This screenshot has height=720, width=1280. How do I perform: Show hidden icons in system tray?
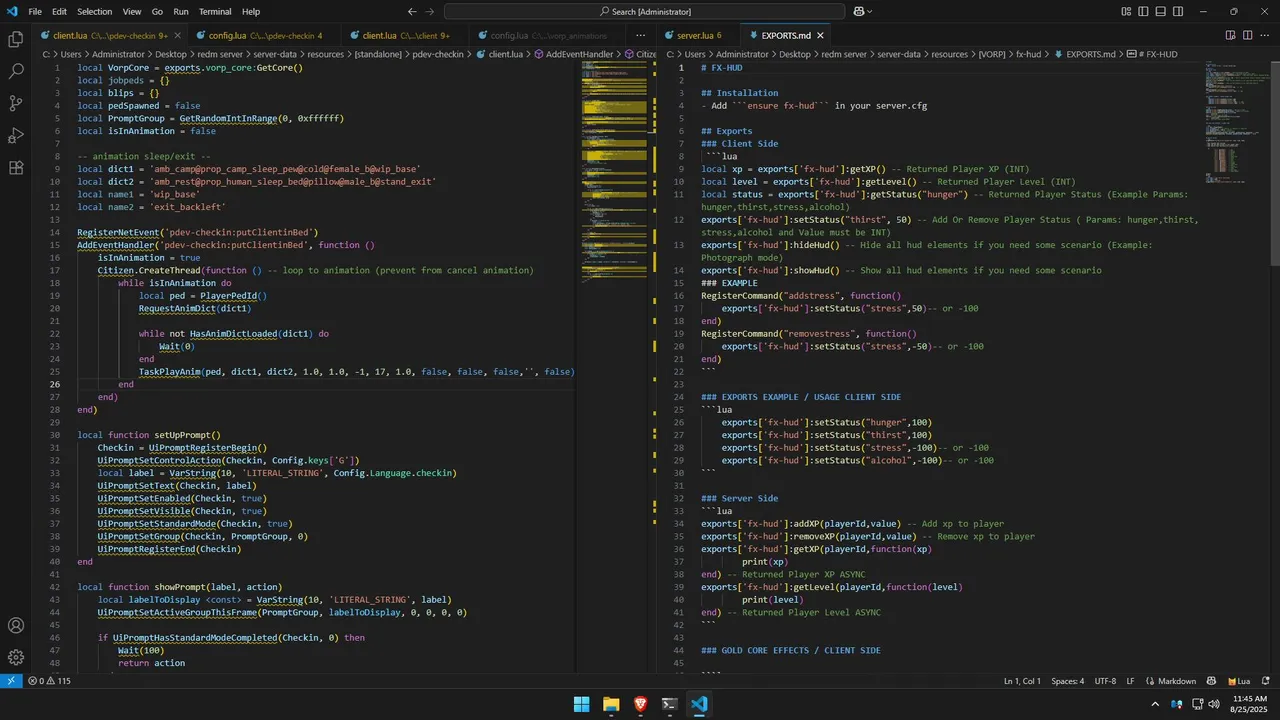pyautogui.click(x=1155, y=704)
